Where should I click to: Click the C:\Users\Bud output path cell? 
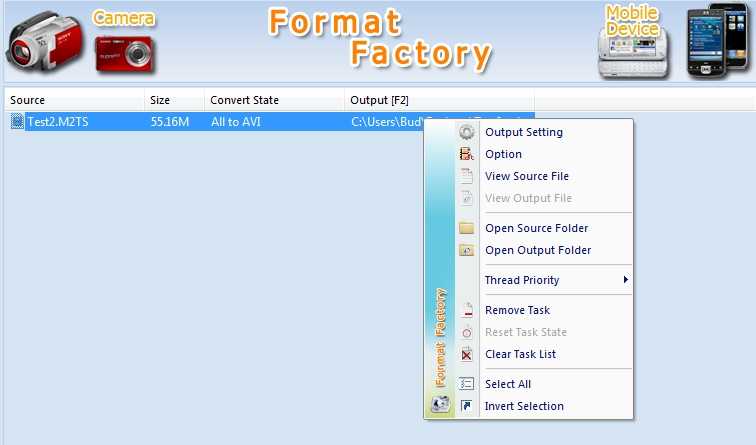point(387,121)
